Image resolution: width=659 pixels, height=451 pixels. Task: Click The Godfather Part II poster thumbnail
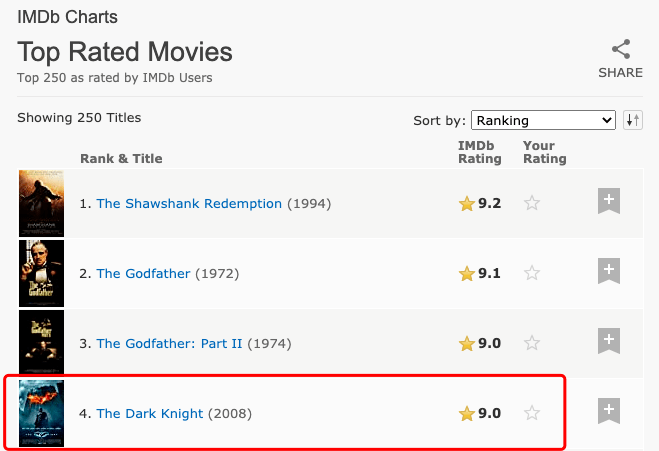(x=42, y=343)
